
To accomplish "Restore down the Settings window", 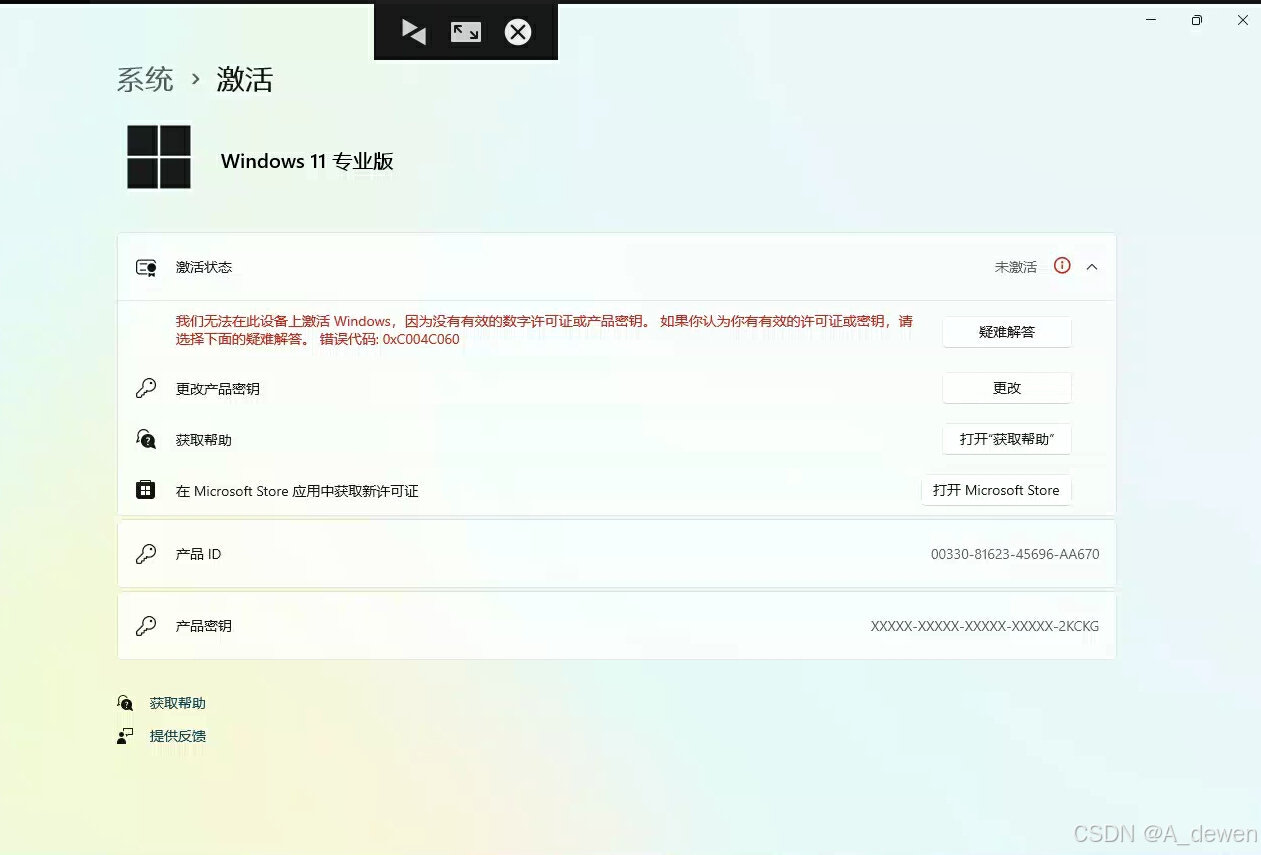I will pyautogui.click(x=1197, y=20).
